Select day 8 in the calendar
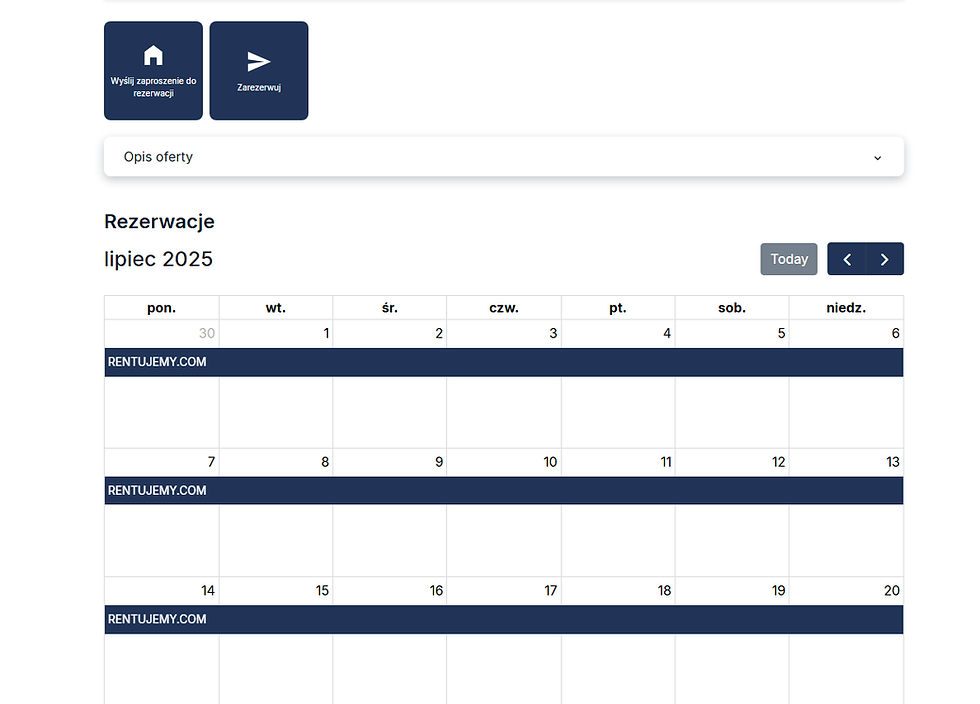Image resolution: width=980 pixels, height=704 pixels. (325, 462)
